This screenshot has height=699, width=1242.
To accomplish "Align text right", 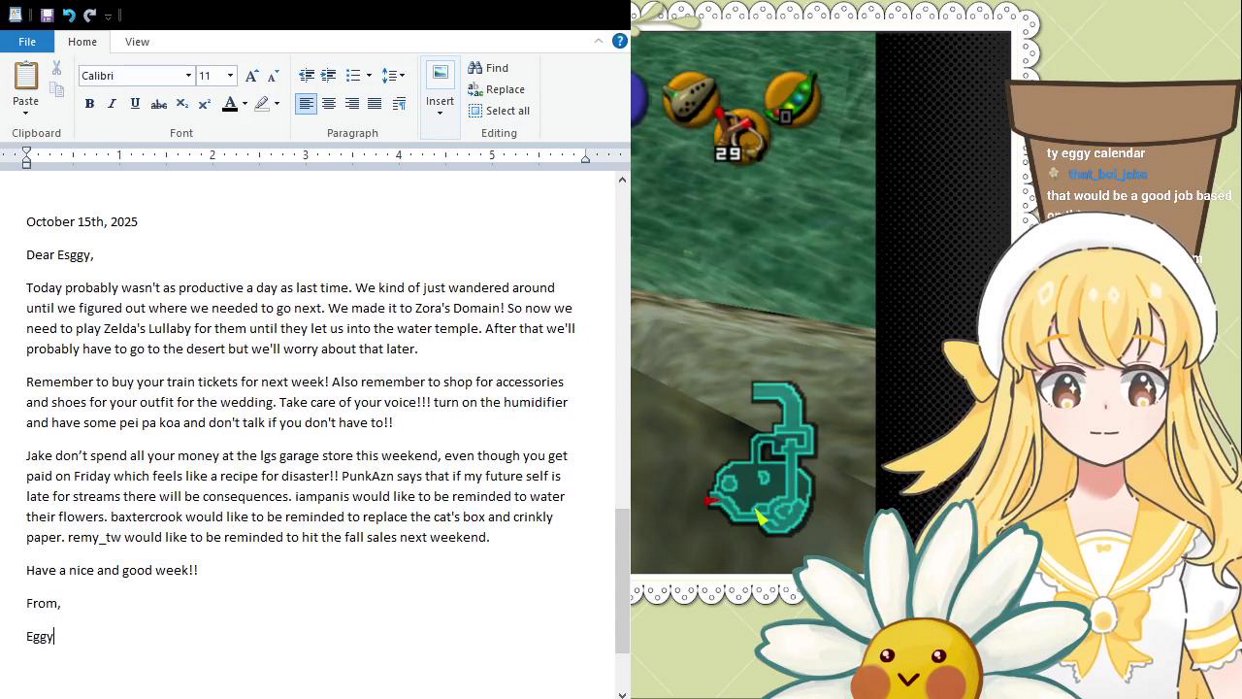I will (x=352, y=104).
